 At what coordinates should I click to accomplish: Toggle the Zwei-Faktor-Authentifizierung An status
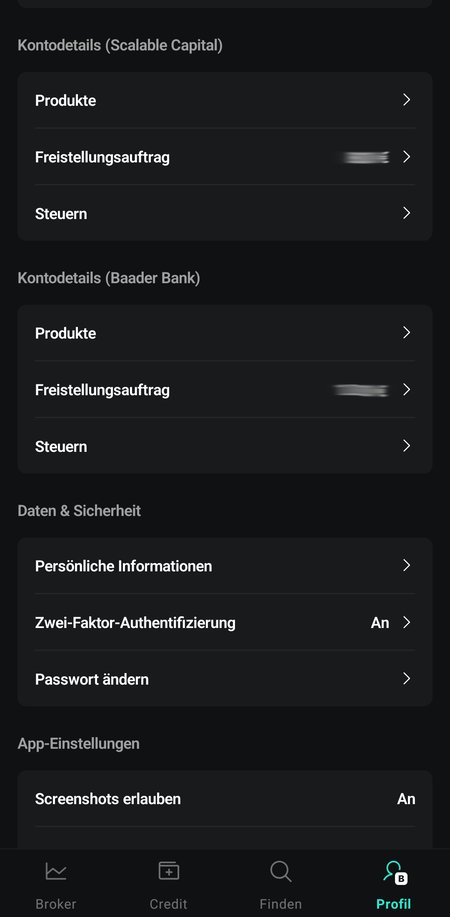pos(380,623)
